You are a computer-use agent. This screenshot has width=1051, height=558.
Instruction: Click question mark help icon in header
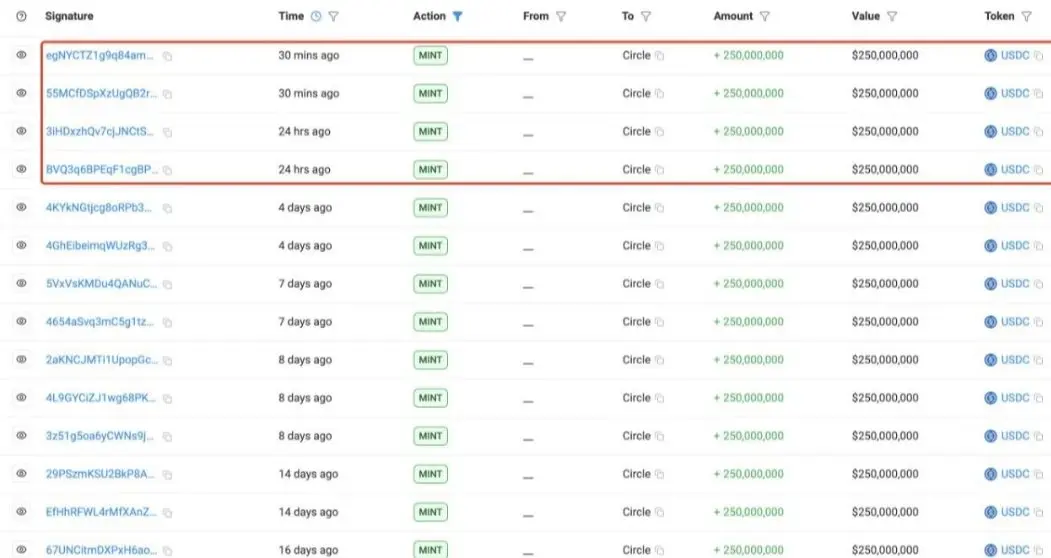[22, 16]
